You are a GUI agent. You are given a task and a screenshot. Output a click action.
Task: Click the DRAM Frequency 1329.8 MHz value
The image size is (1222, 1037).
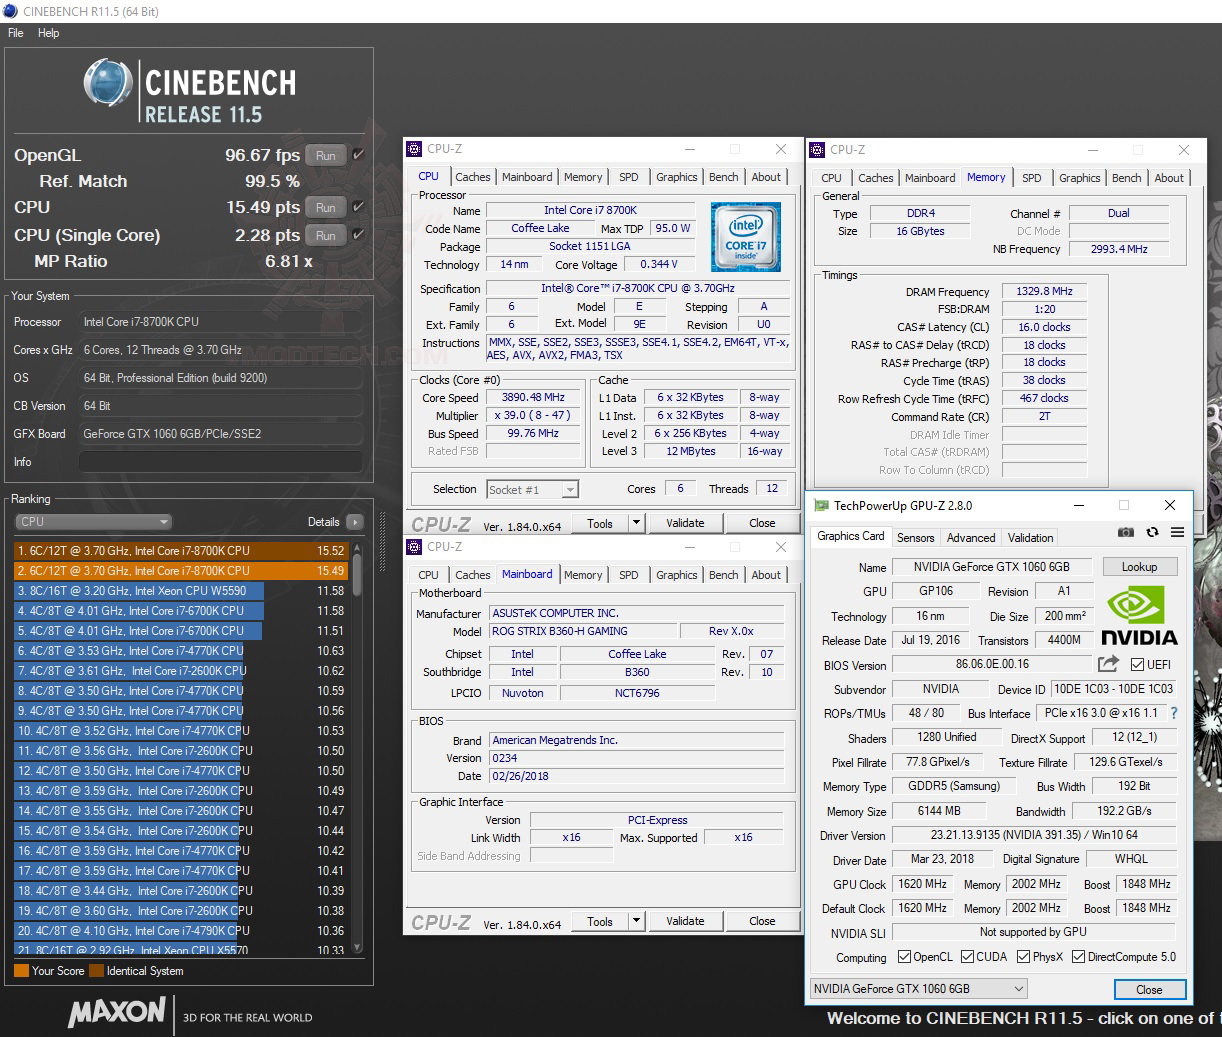1044,291
